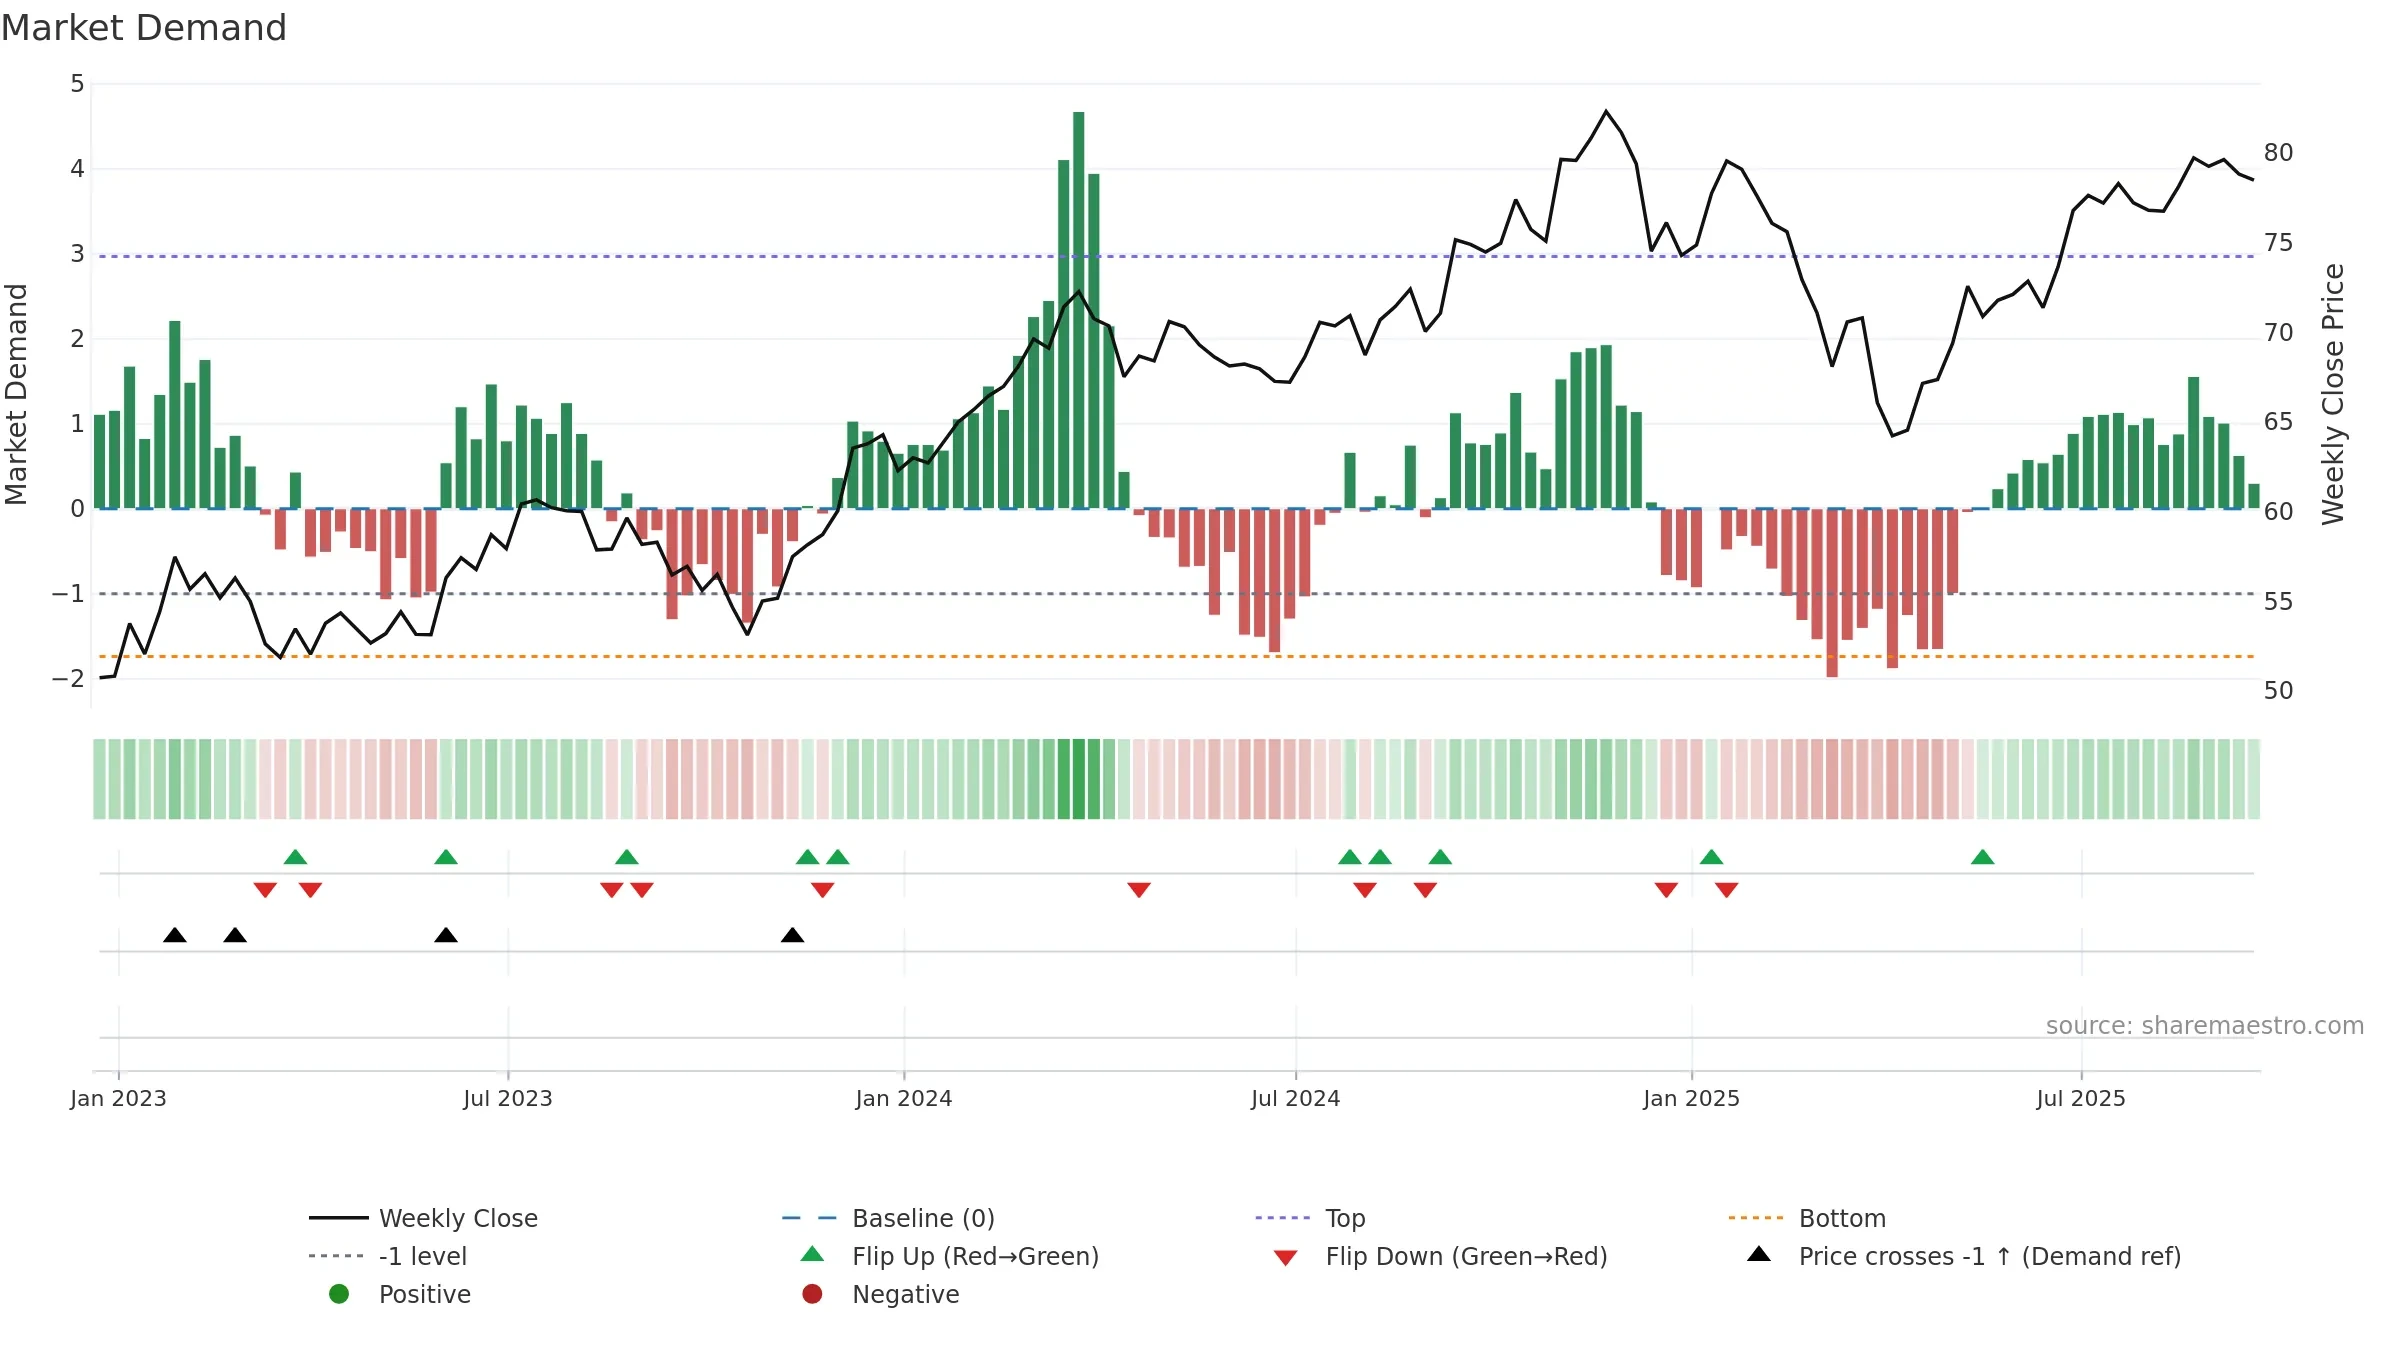
Task: Click the Jul 2023 x-axis label
Action: coord(507,1098)
